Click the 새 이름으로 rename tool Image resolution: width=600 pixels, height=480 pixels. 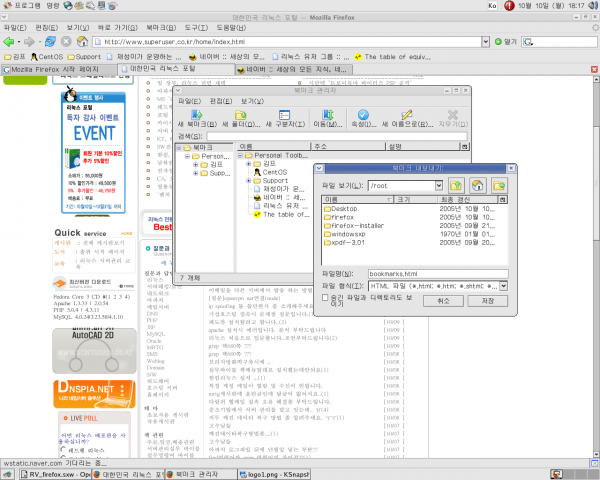click(x=407, y=118)
